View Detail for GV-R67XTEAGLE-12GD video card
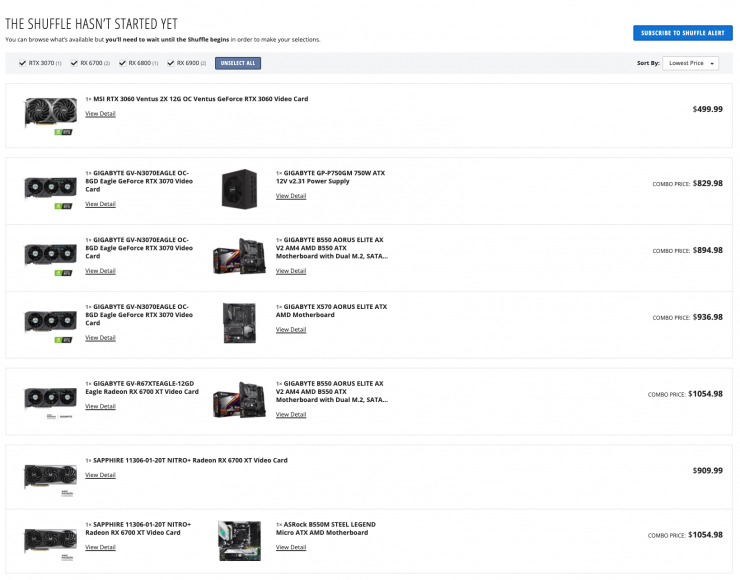The image size is (740, 580). tap(100, 406)
